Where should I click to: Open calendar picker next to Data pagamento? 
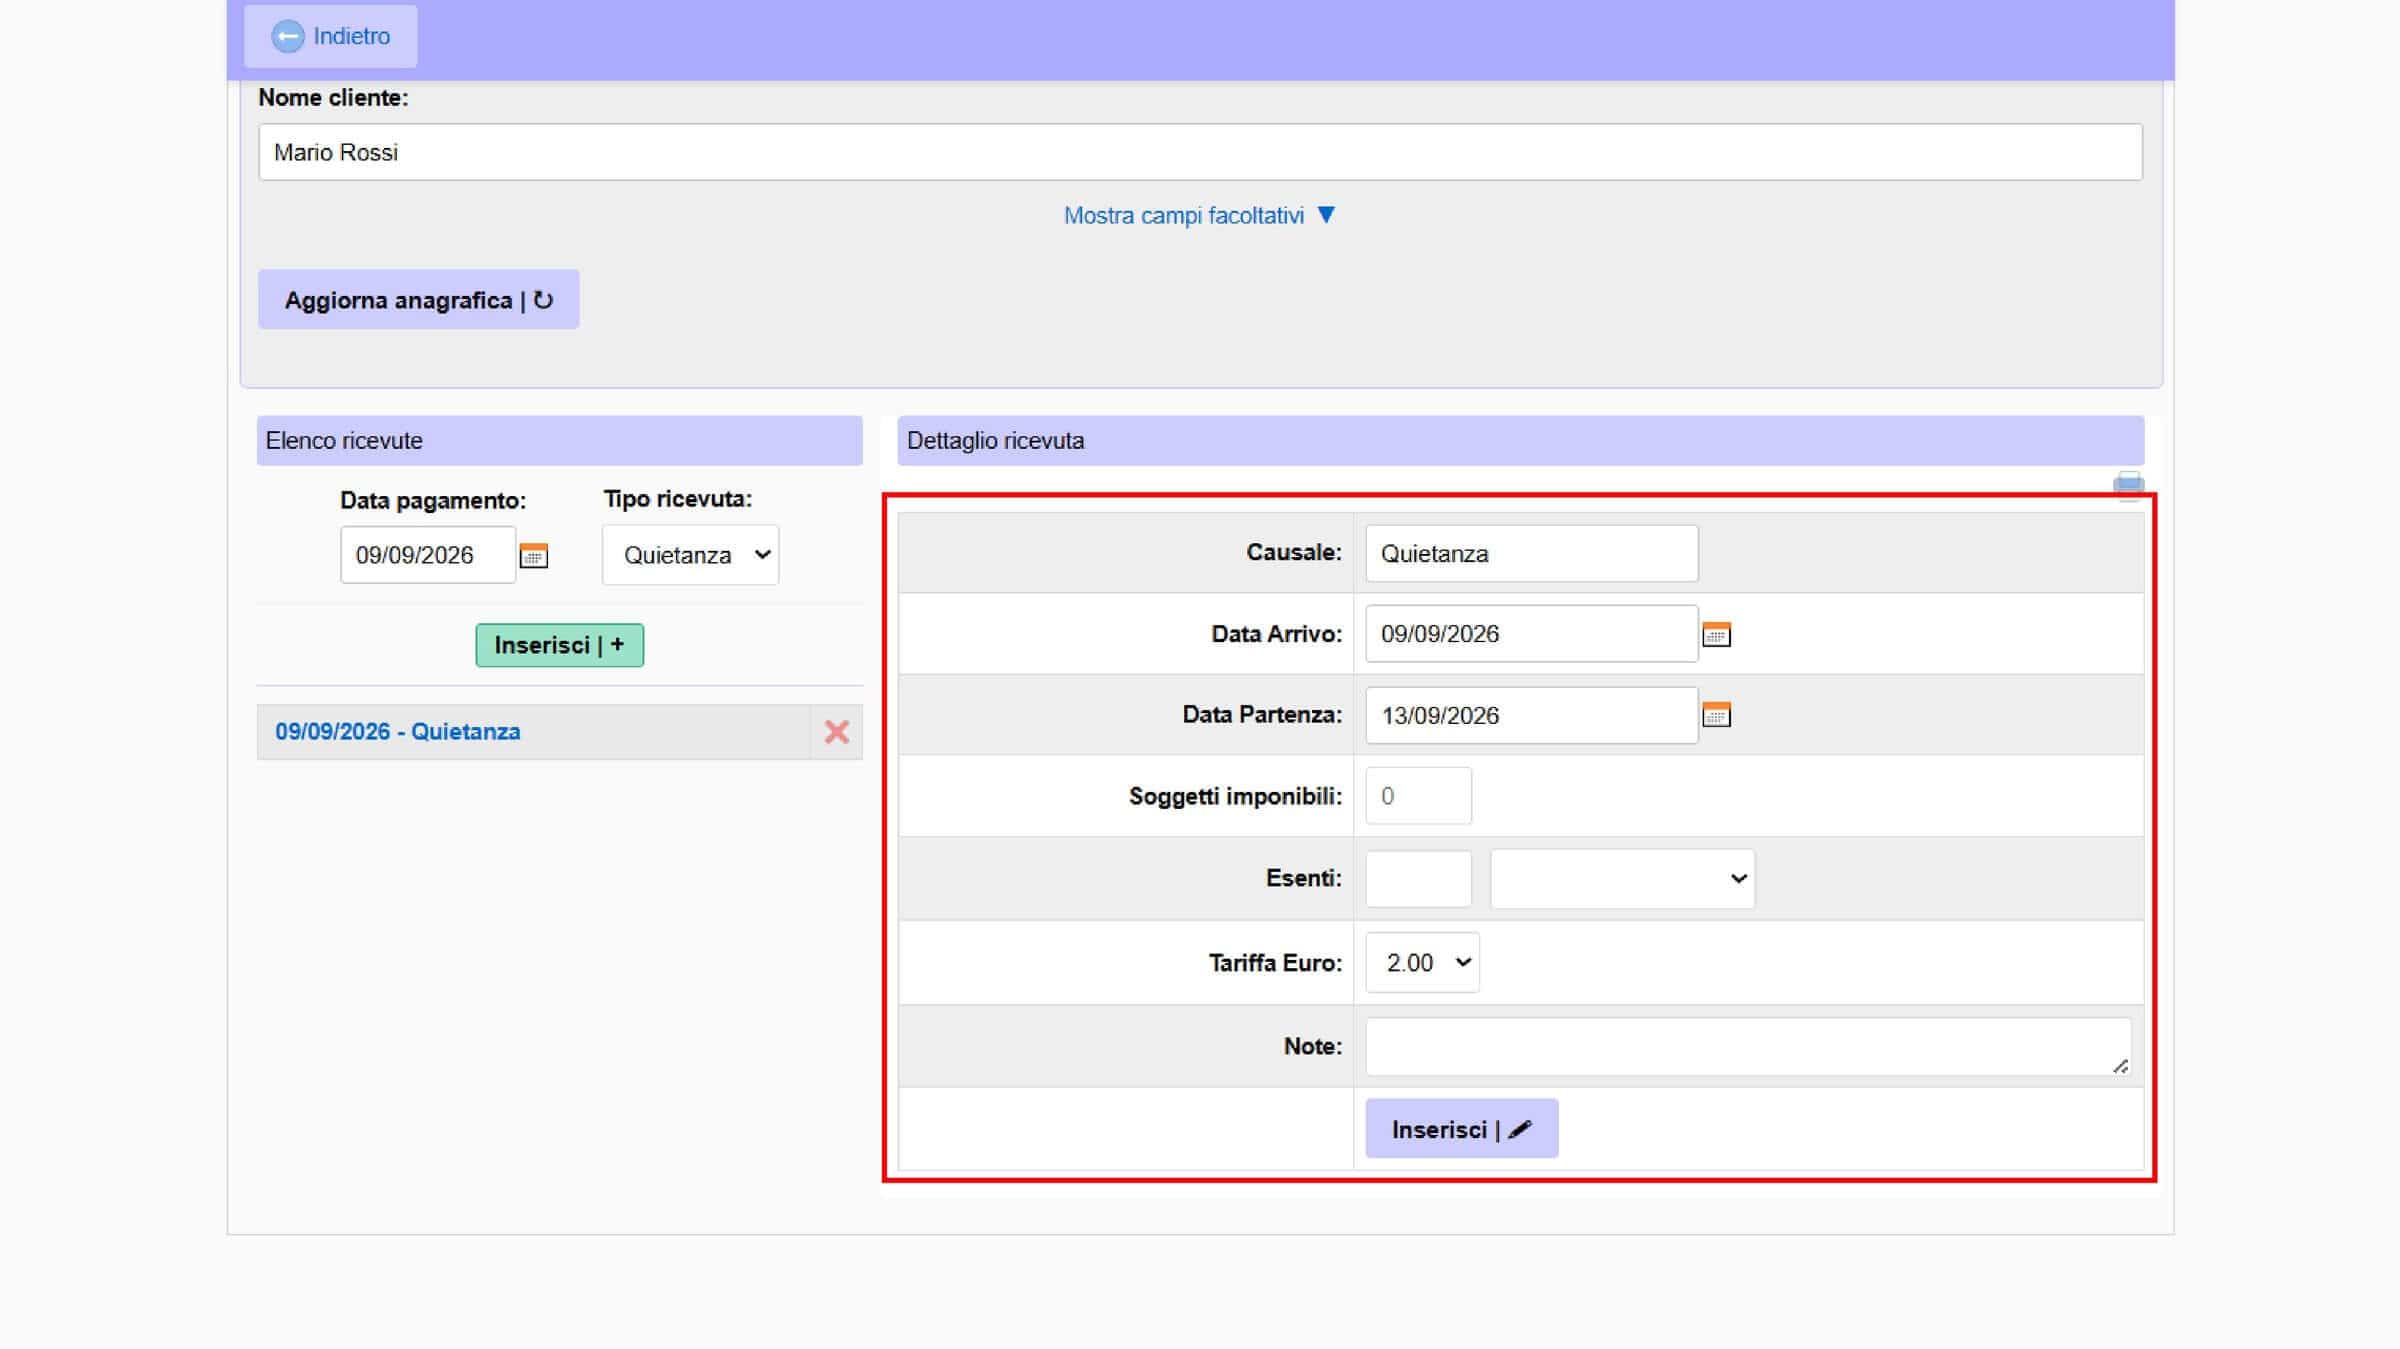click(x=534, y=556)
